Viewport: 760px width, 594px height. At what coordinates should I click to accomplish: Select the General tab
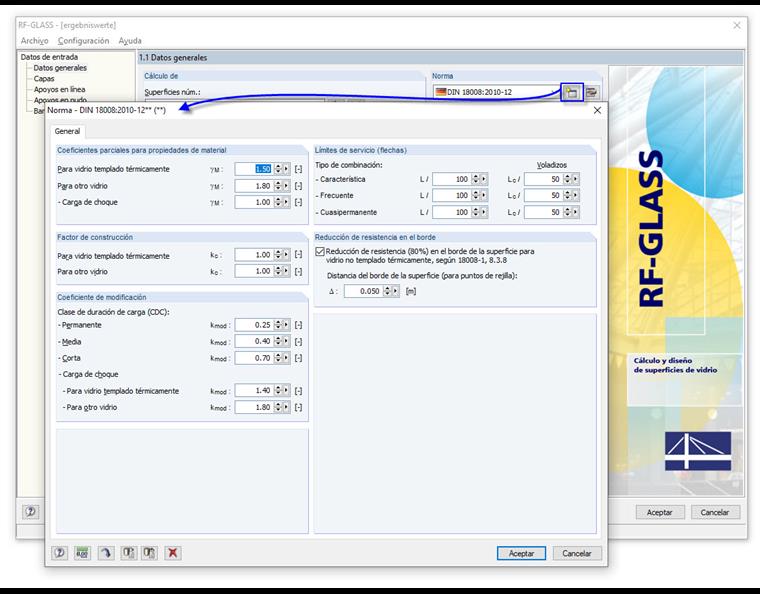click(67, 131)
